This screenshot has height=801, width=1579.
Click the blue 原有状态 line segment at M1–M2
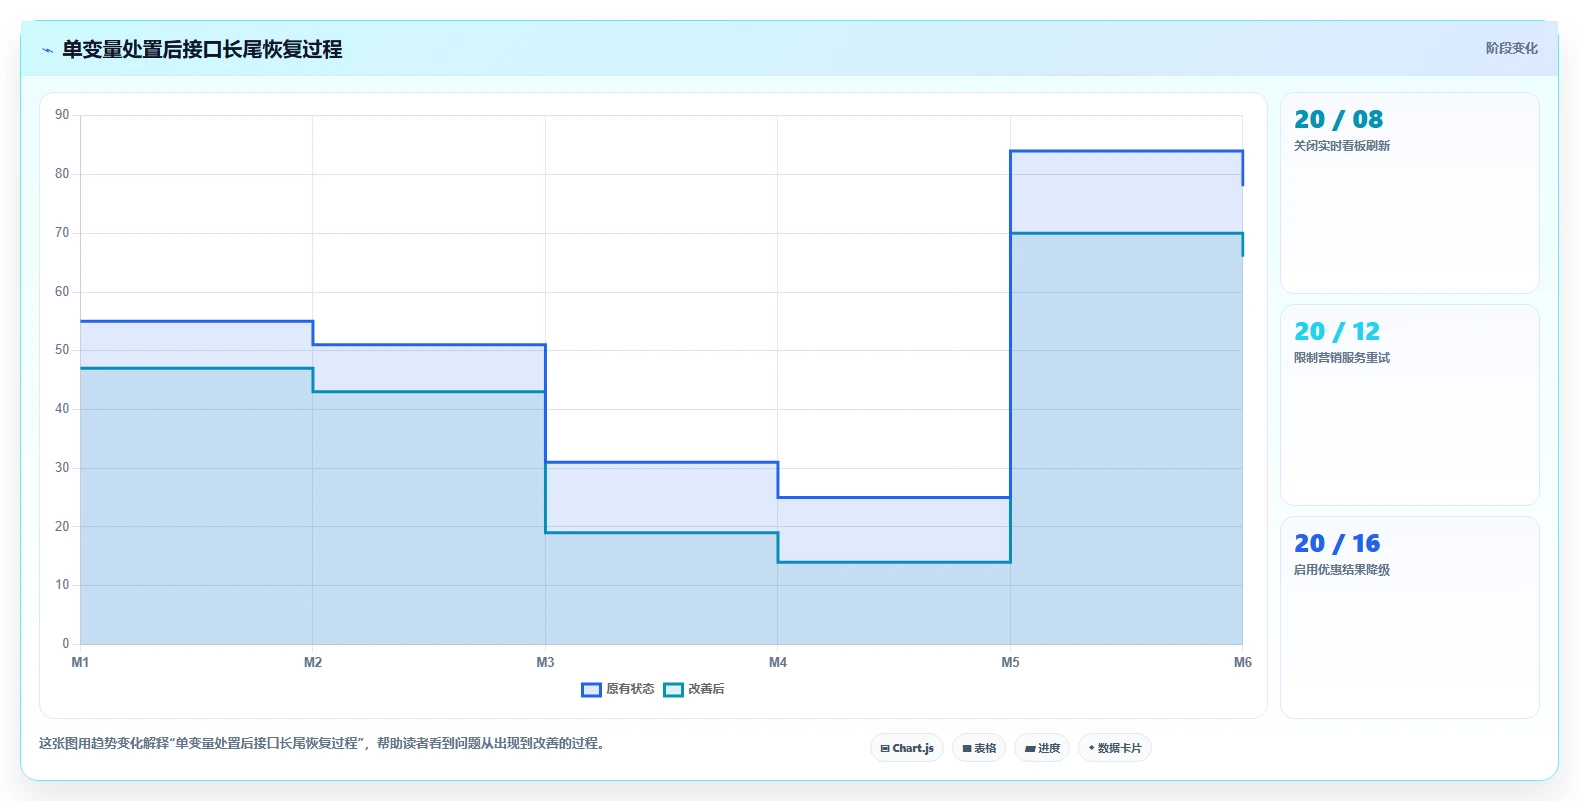coord(196,321)
